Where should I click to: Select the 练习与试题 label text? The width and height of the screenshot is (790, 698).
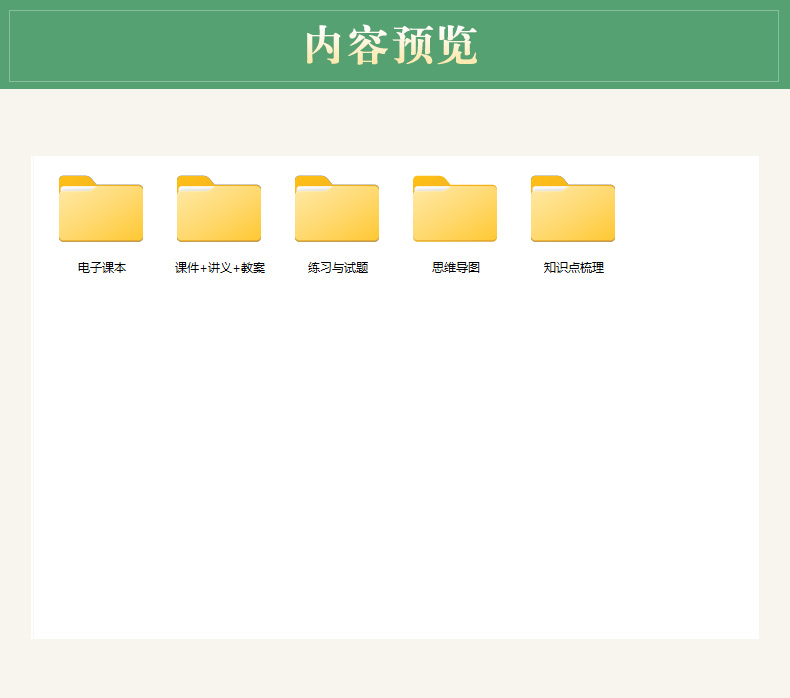pyautogui.click(x=338, y=268)
